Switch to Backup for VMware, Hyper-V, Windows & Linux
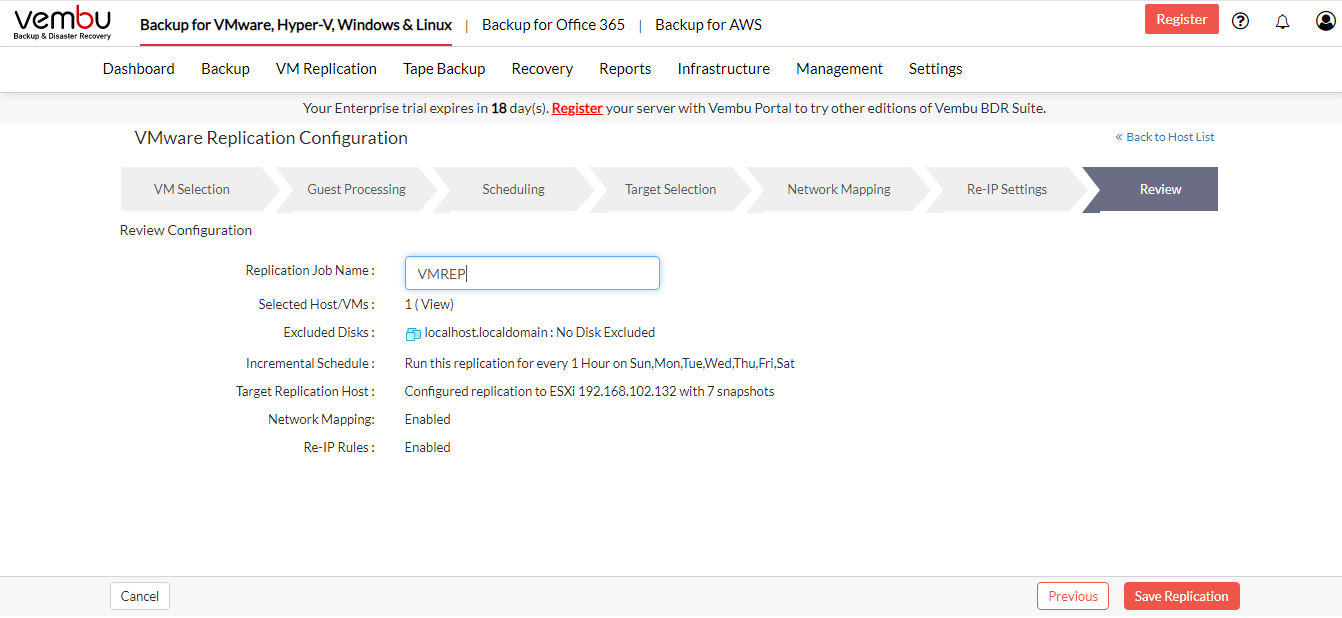This screenshot has height=618, width=1342. (x=296, y=25)
